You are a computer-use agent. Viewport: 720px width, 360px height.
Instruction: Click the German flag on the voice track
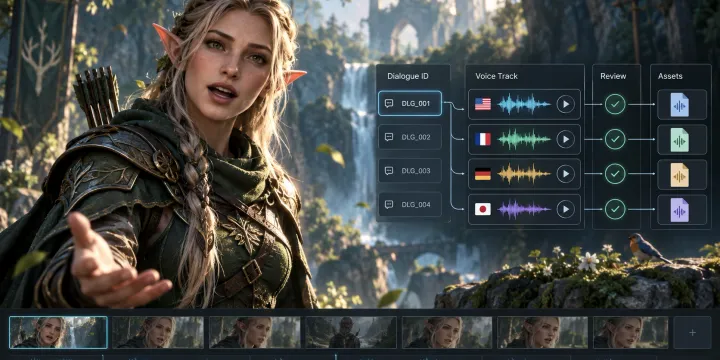[x=483, y=174]
